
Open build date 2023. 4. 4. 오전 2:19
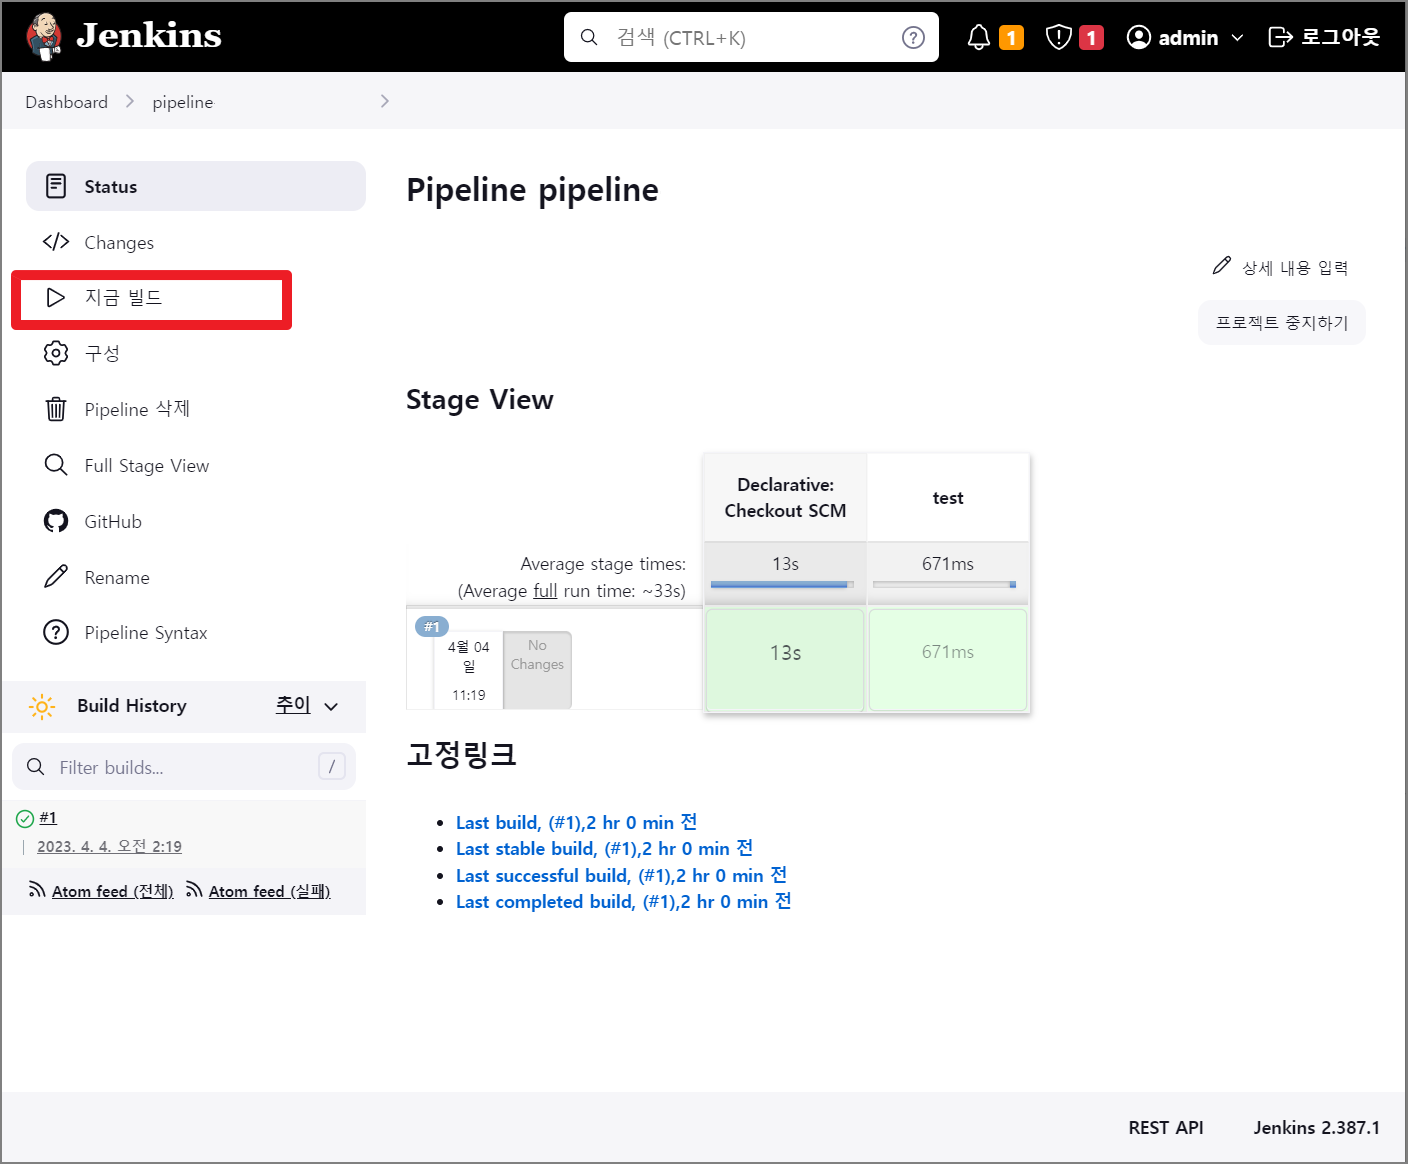click(109, 846)
